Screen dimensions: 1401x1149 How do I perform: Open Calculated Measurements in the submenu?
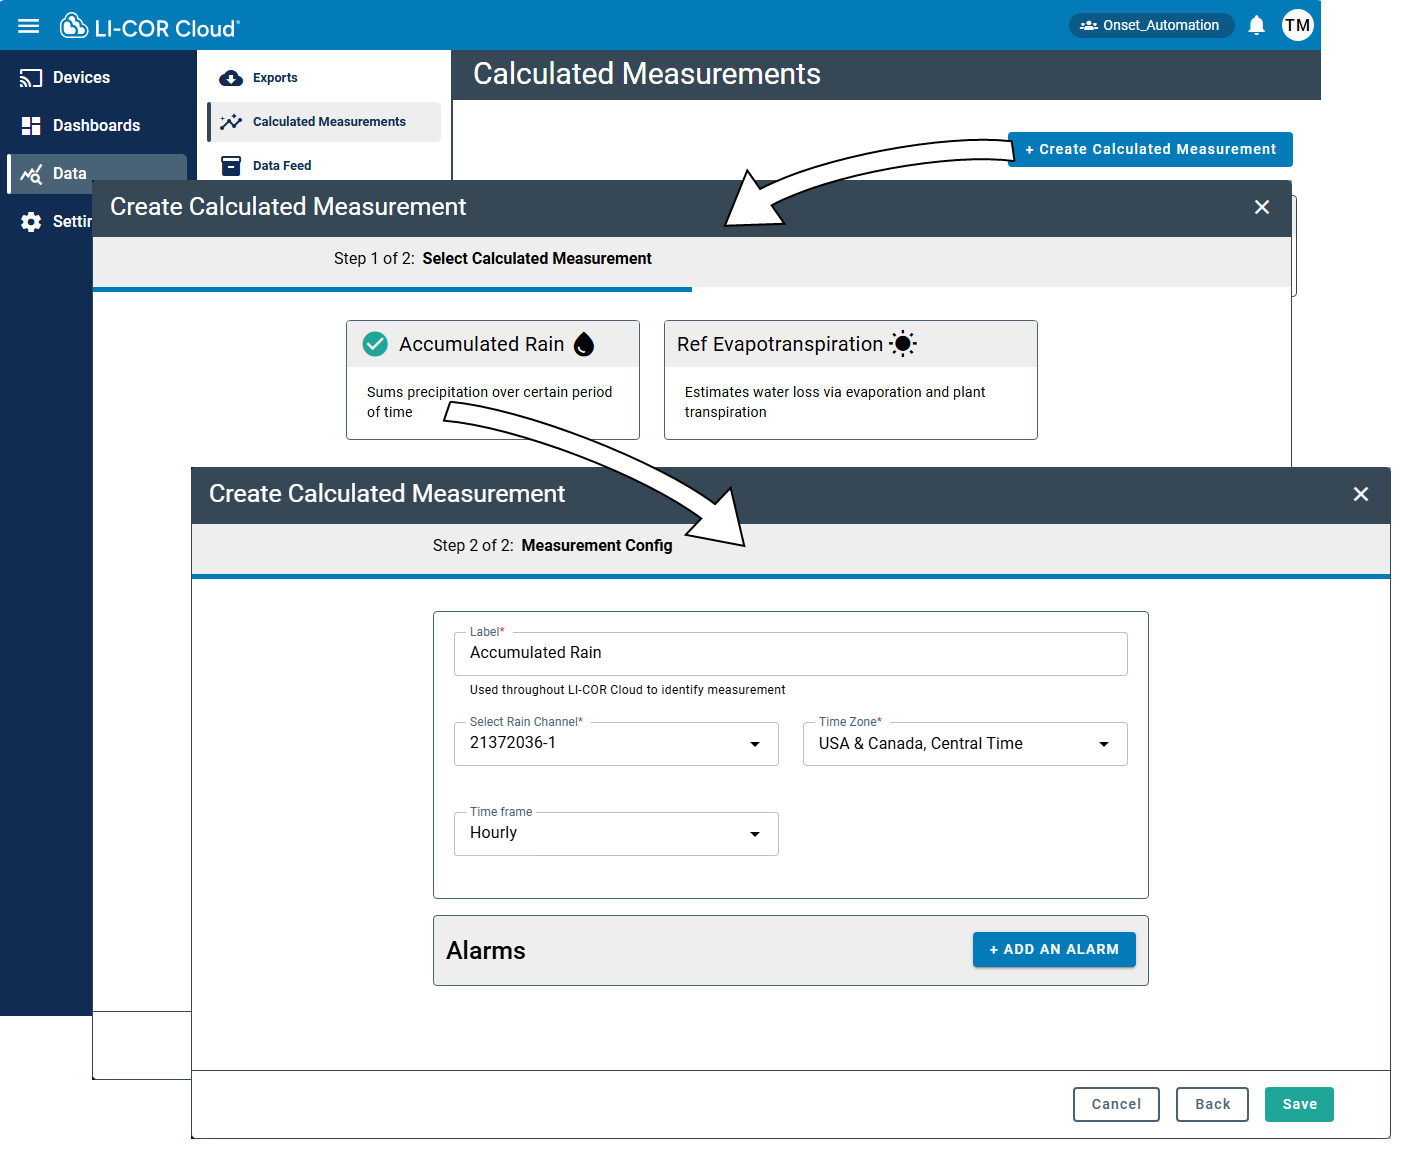(x=328, y=122)
